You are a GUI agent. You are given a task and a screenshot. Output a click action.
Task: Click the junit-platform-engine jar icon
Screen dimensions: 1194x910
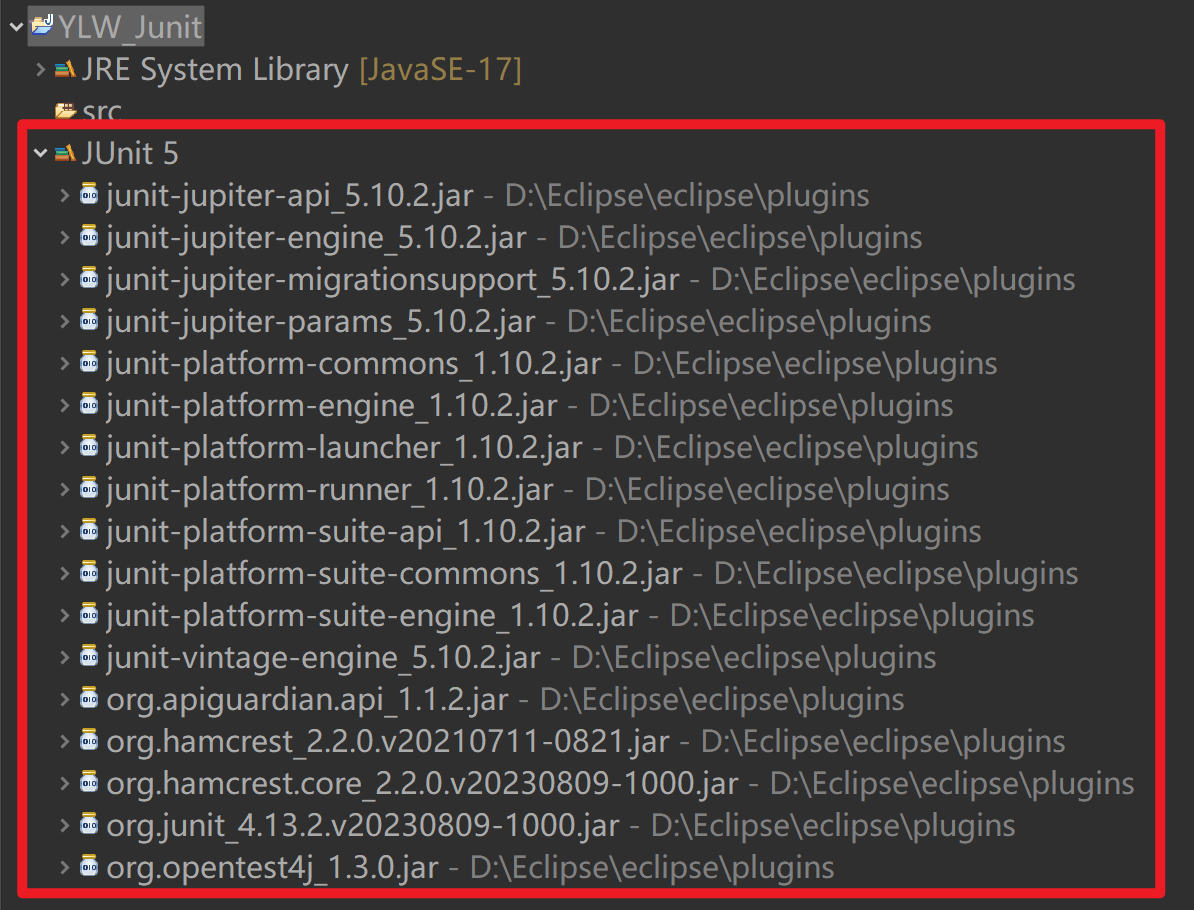pos(89,404)
